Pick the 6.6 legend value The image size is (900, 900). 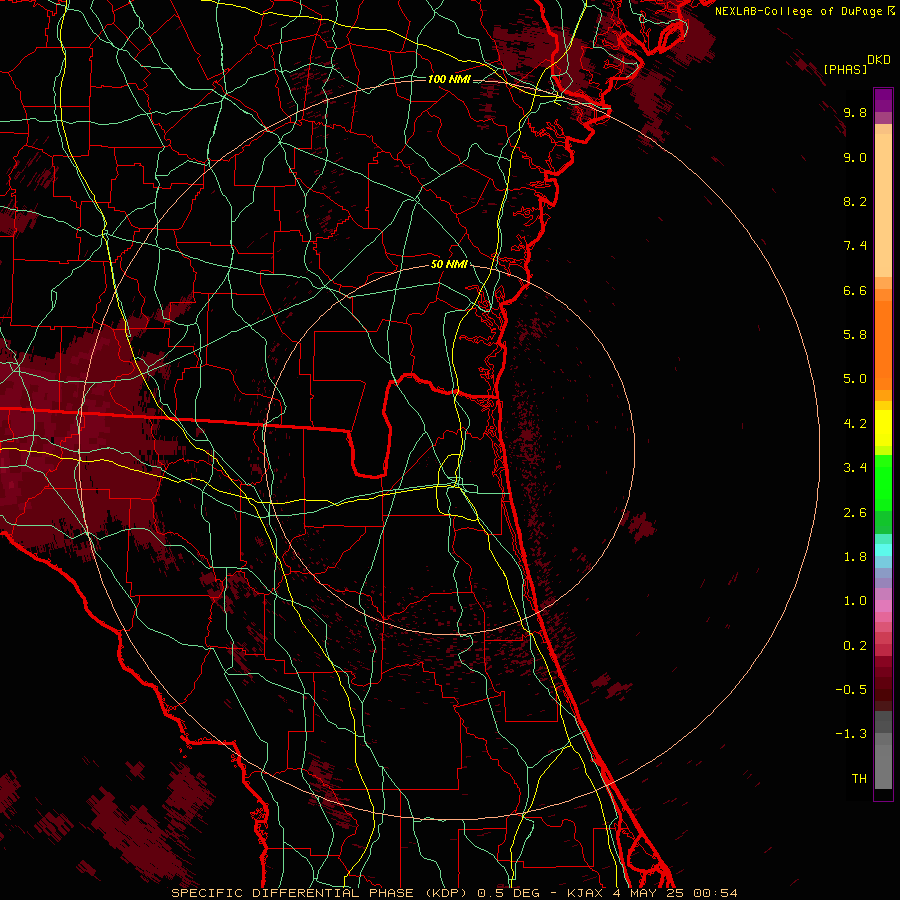point(855,291)
